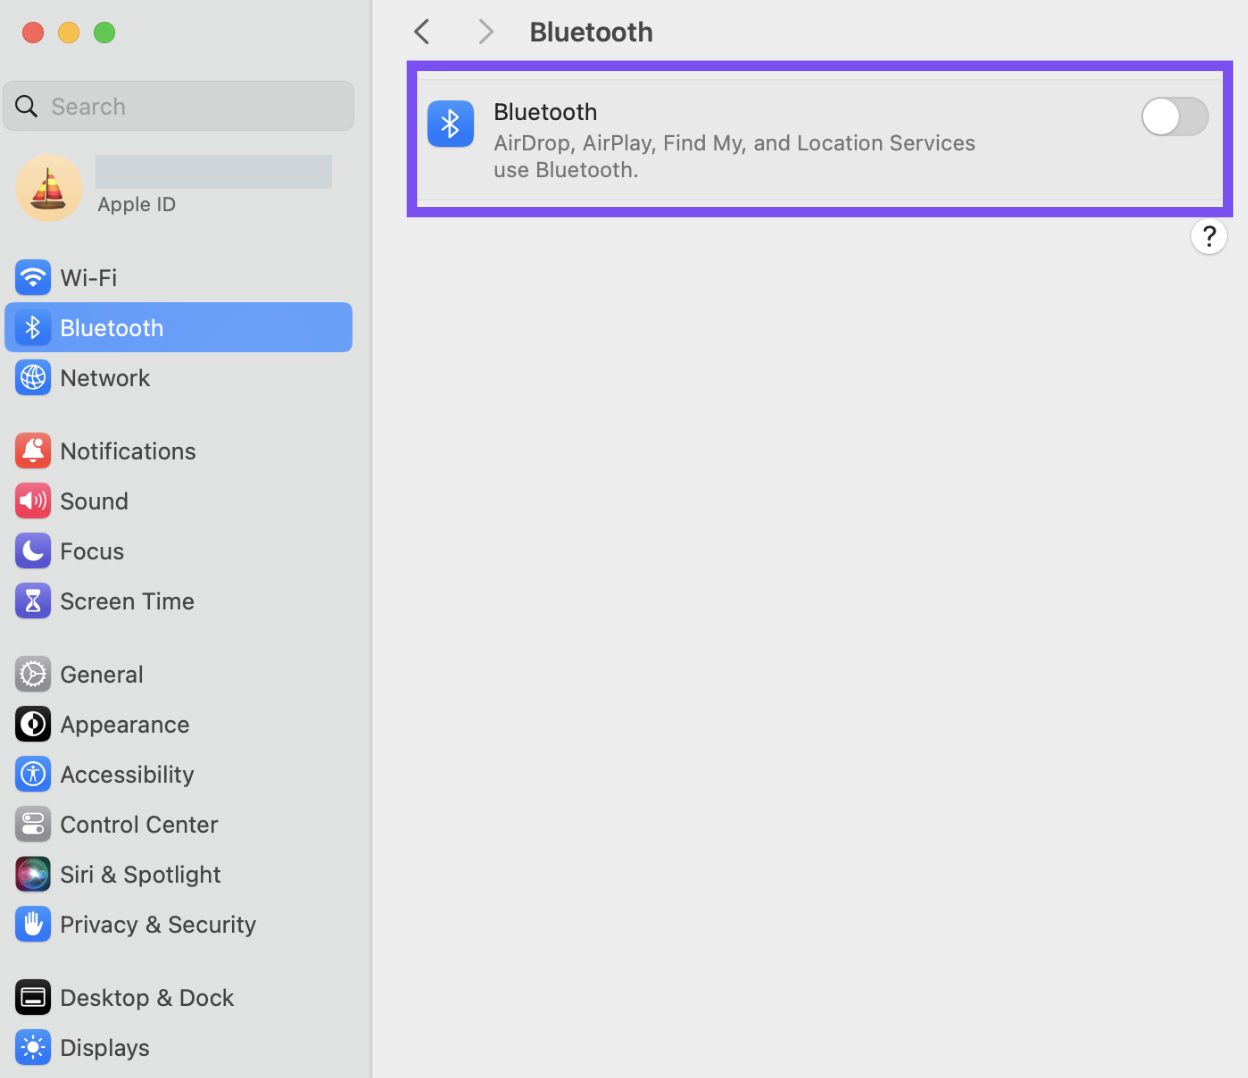Go back with the left chevron
Image resolution: width=1248 pixels, height=1078 pixels.
422,32
